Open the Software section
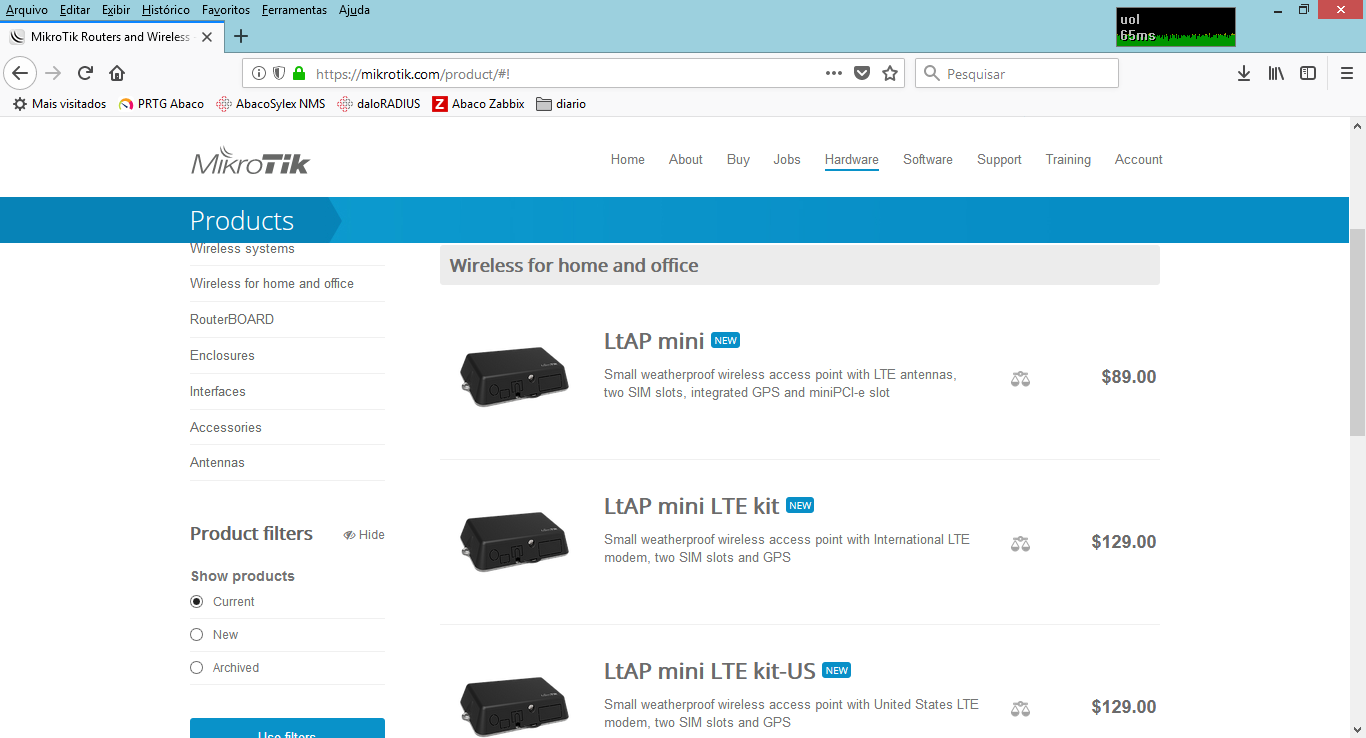The height and width of the screenshot is (738, 1366). click(928, 160)
